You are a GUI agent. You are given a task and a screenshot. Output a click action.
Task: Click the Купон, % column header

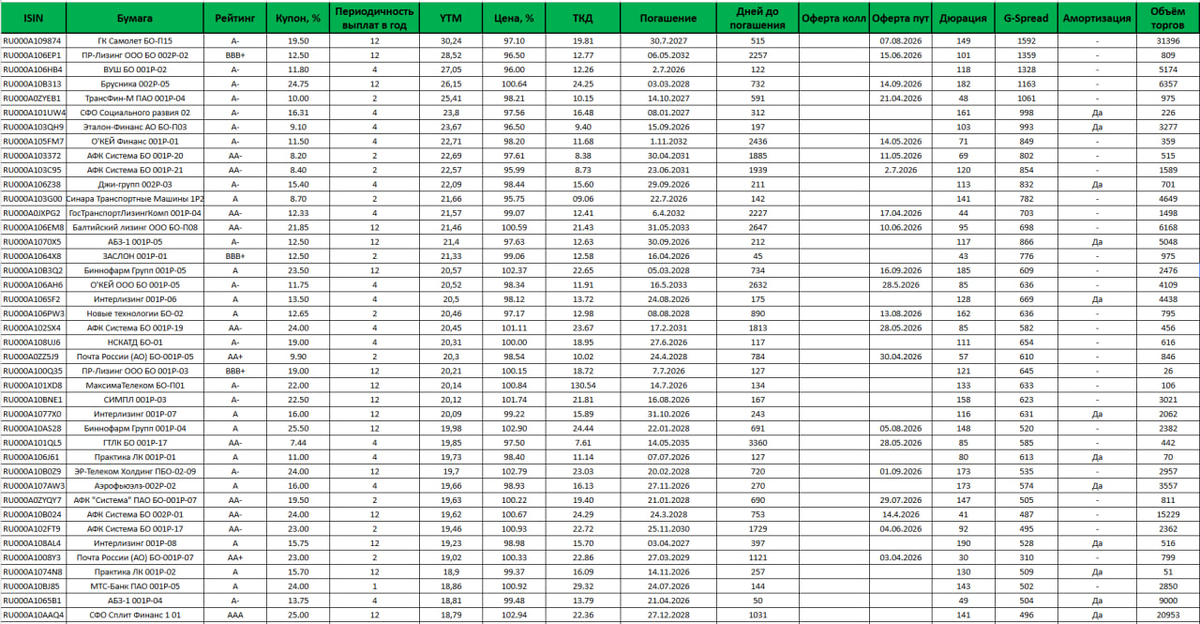pos(298,18)
